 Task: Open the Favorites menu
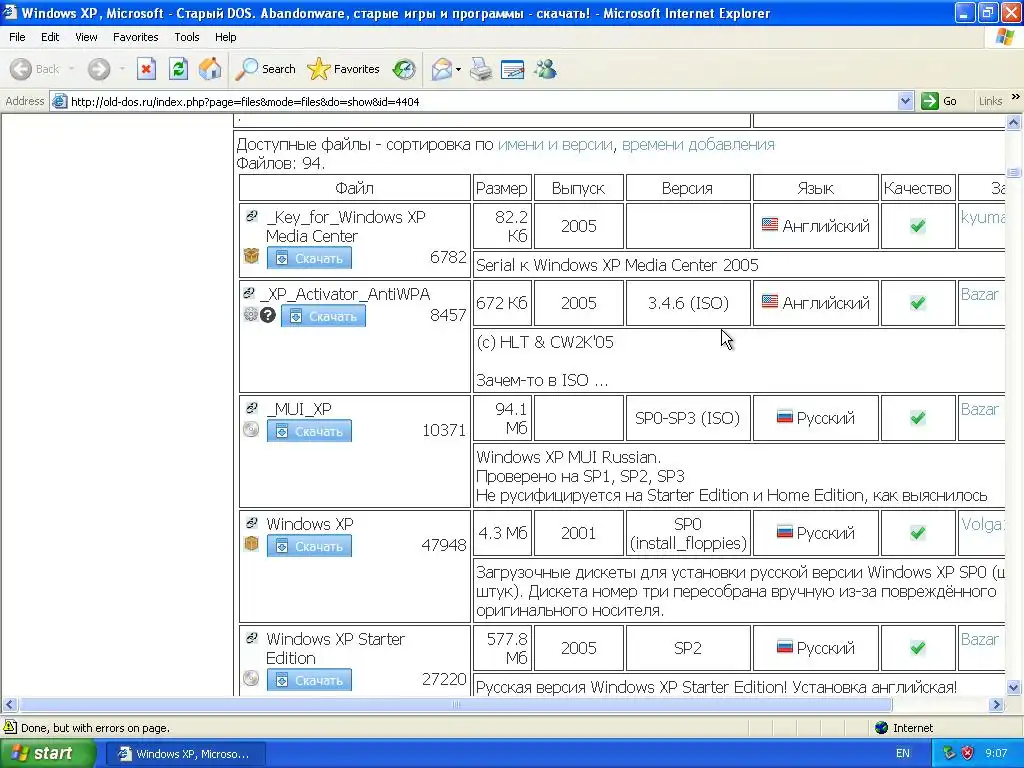click(x=135, y=37)
